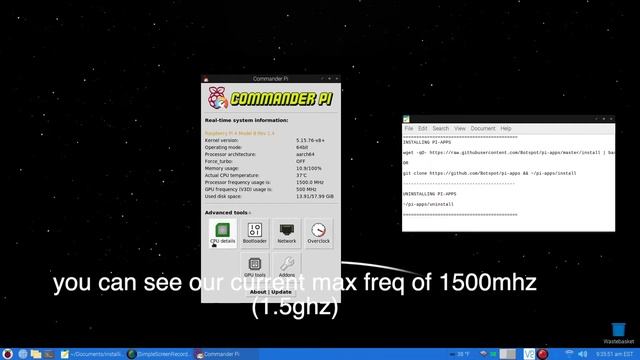The image size is (640, 360).
Task: Click the 'UNINSTALLING PI-APPS' line in editor
Action: click(x=429, y=194)
